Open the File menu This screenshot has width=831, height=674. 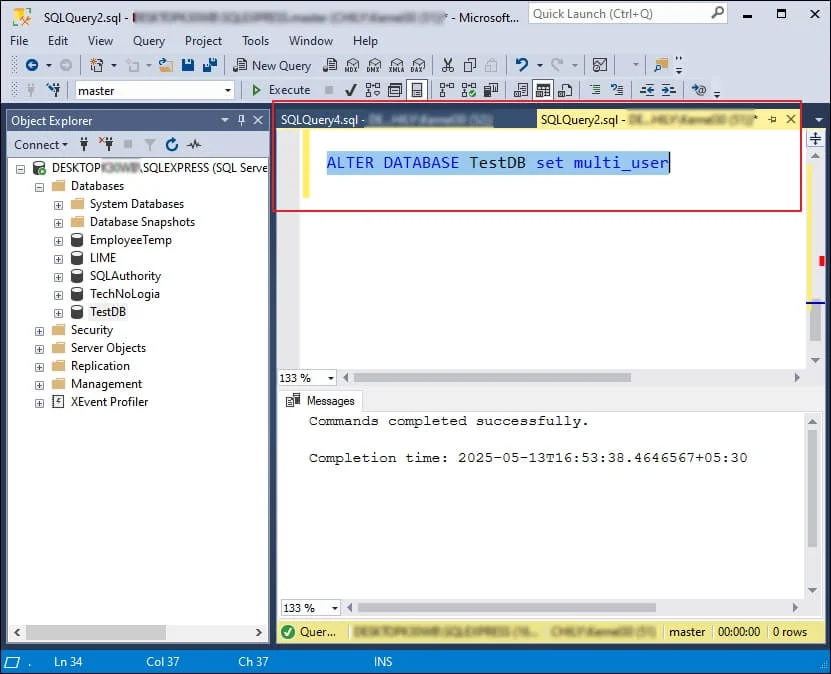[x=19, y=40]
